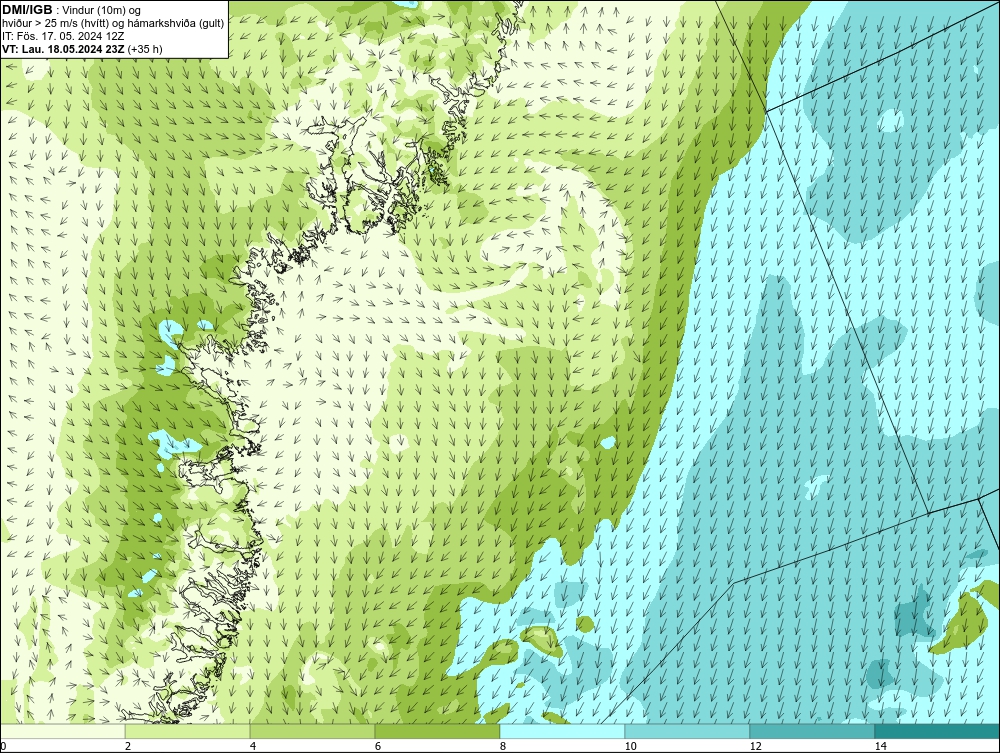Click the darkest teal swatch above 14

coord(938,731)
